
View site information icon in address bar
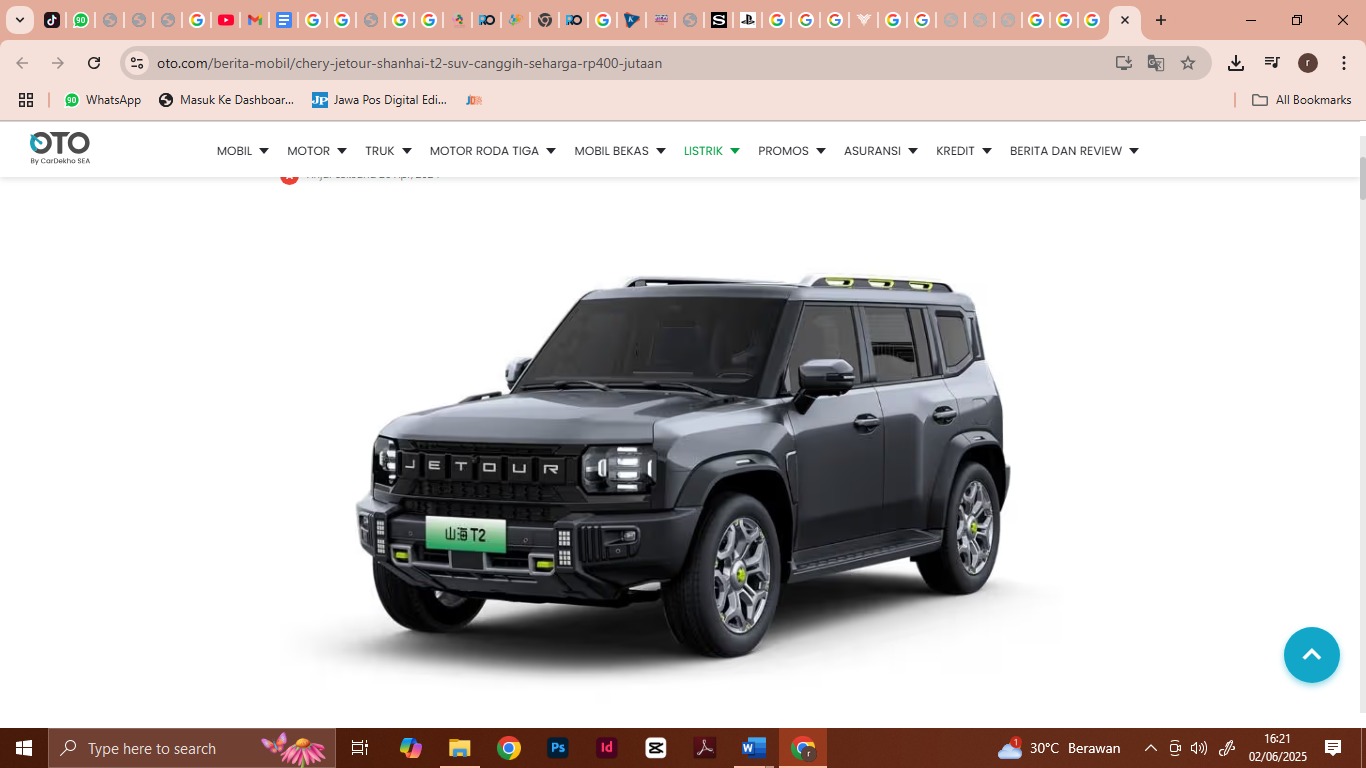point(138,63)
